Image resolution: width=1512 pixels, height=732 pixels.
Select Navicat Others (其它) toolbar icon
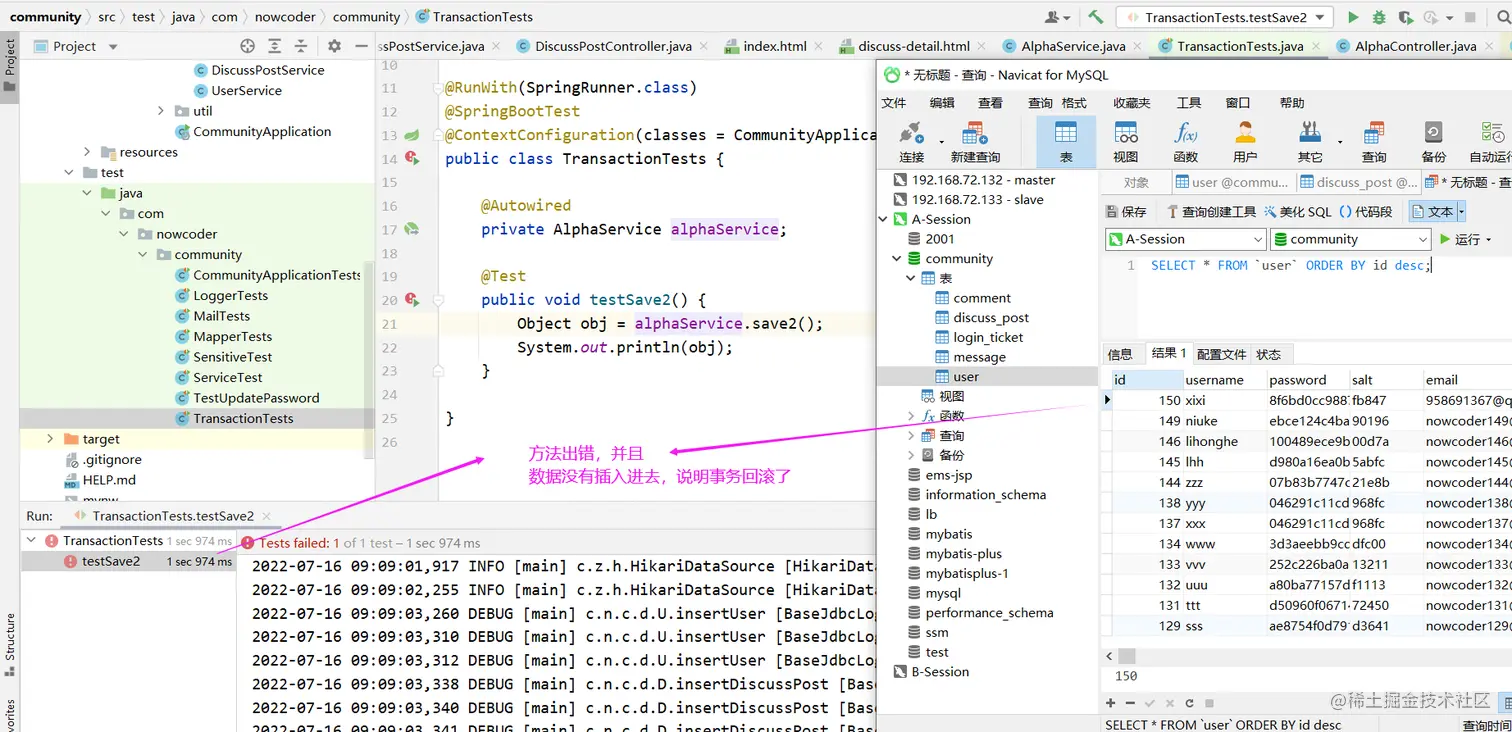tap(1310, 142)
